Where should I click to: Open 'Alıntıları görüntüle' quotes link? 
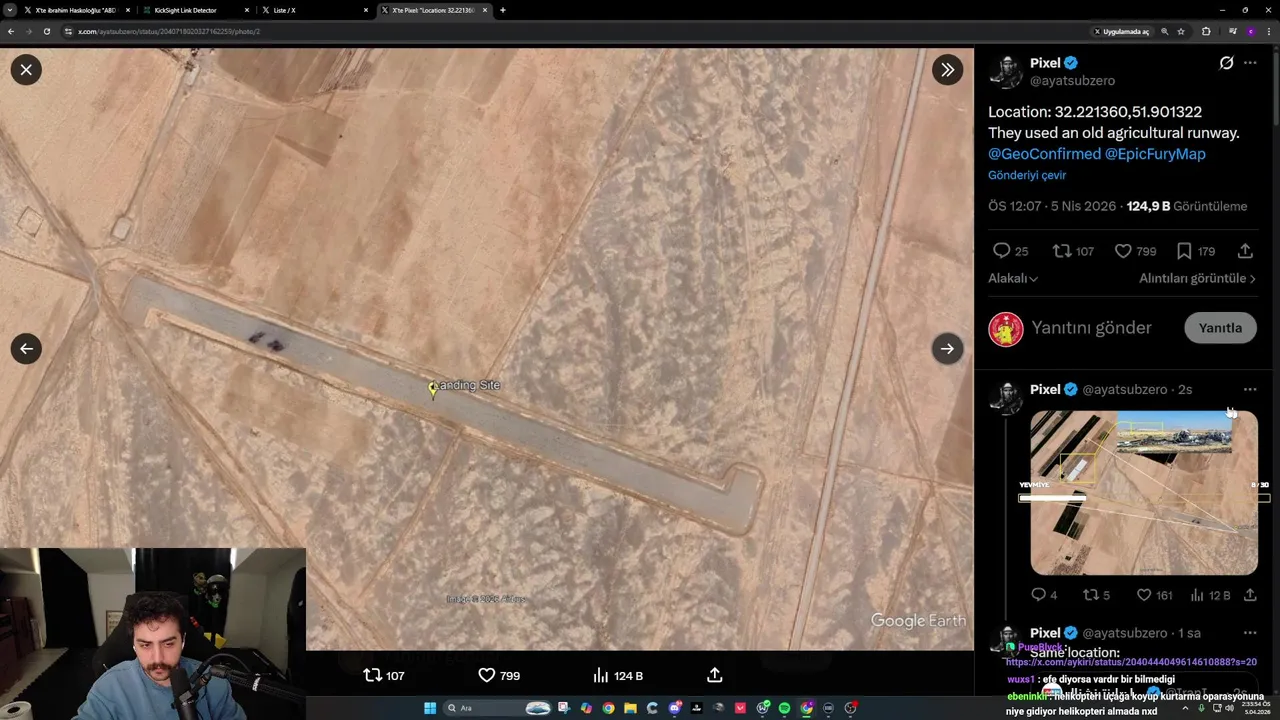pyautogui.click(x=1197, y=278)
